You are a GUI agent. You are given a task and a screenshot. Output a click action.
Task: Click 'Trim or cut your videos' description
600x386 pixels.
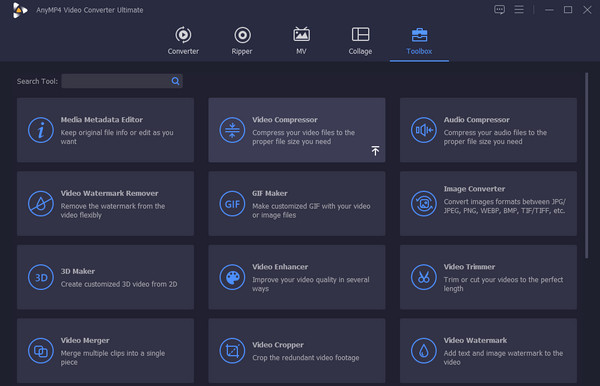503,284
